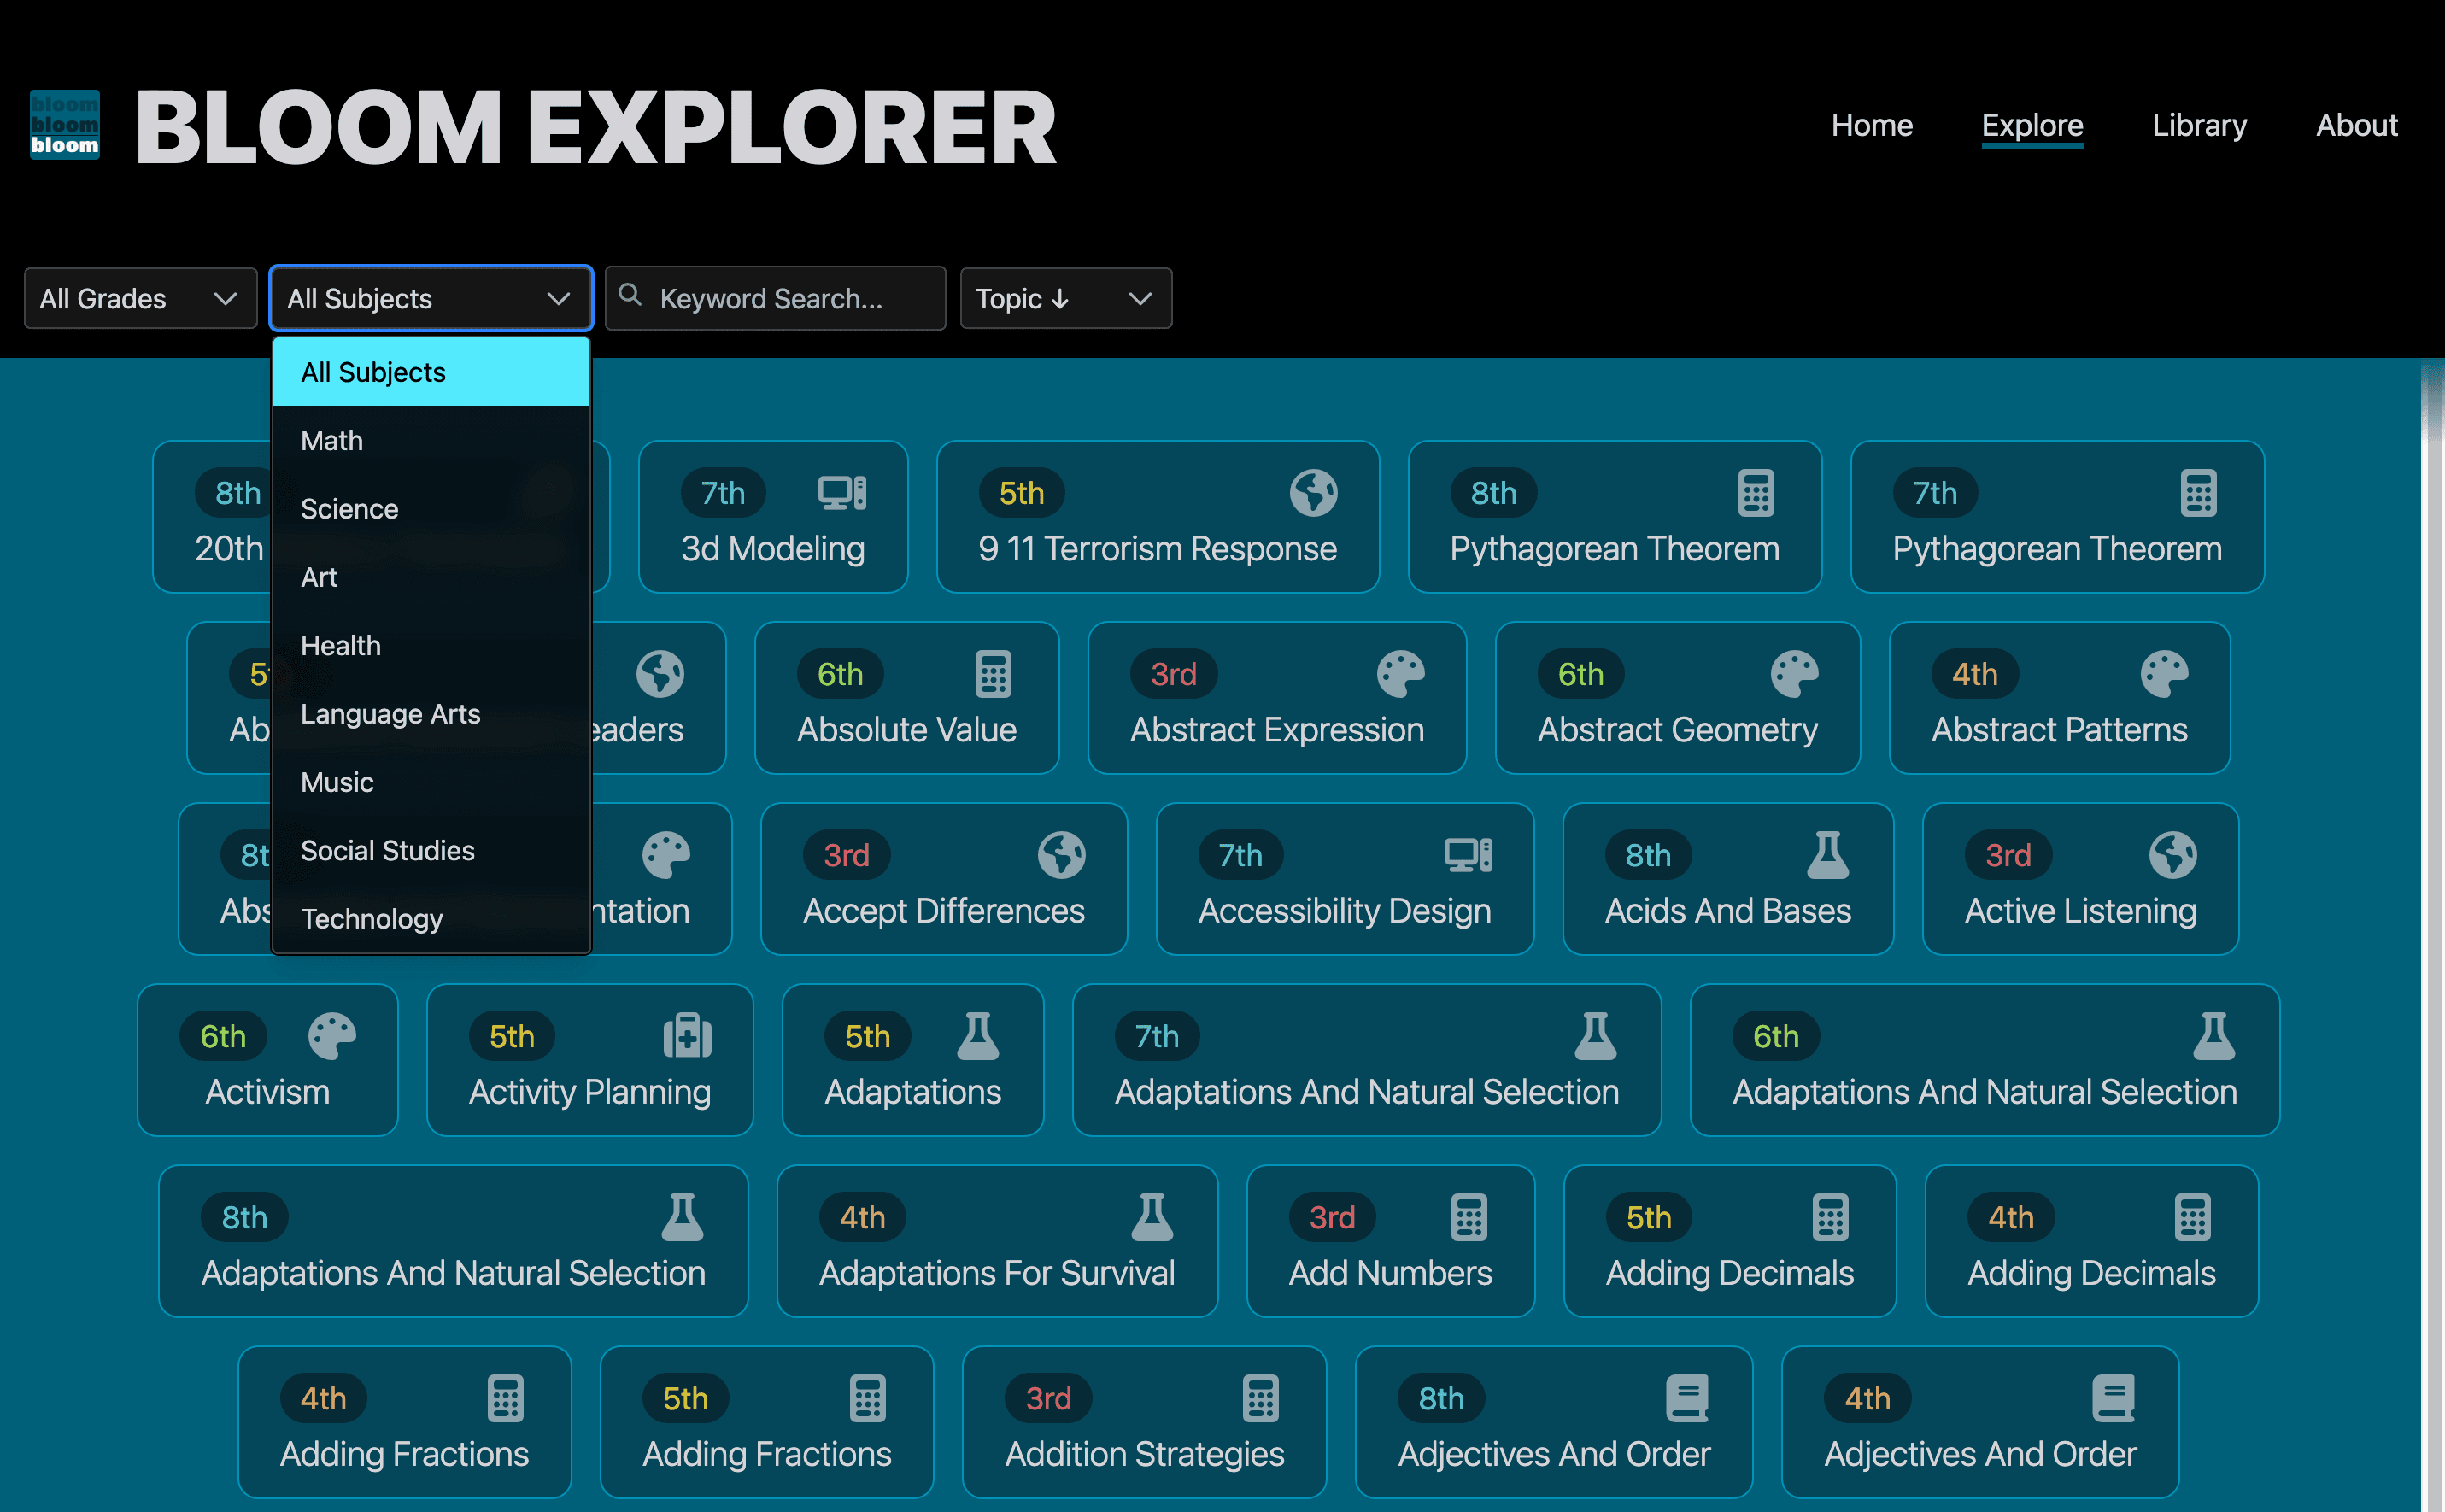
Task: Click computer icon on 3d Modeling card
Action: (x=842, y=493)
